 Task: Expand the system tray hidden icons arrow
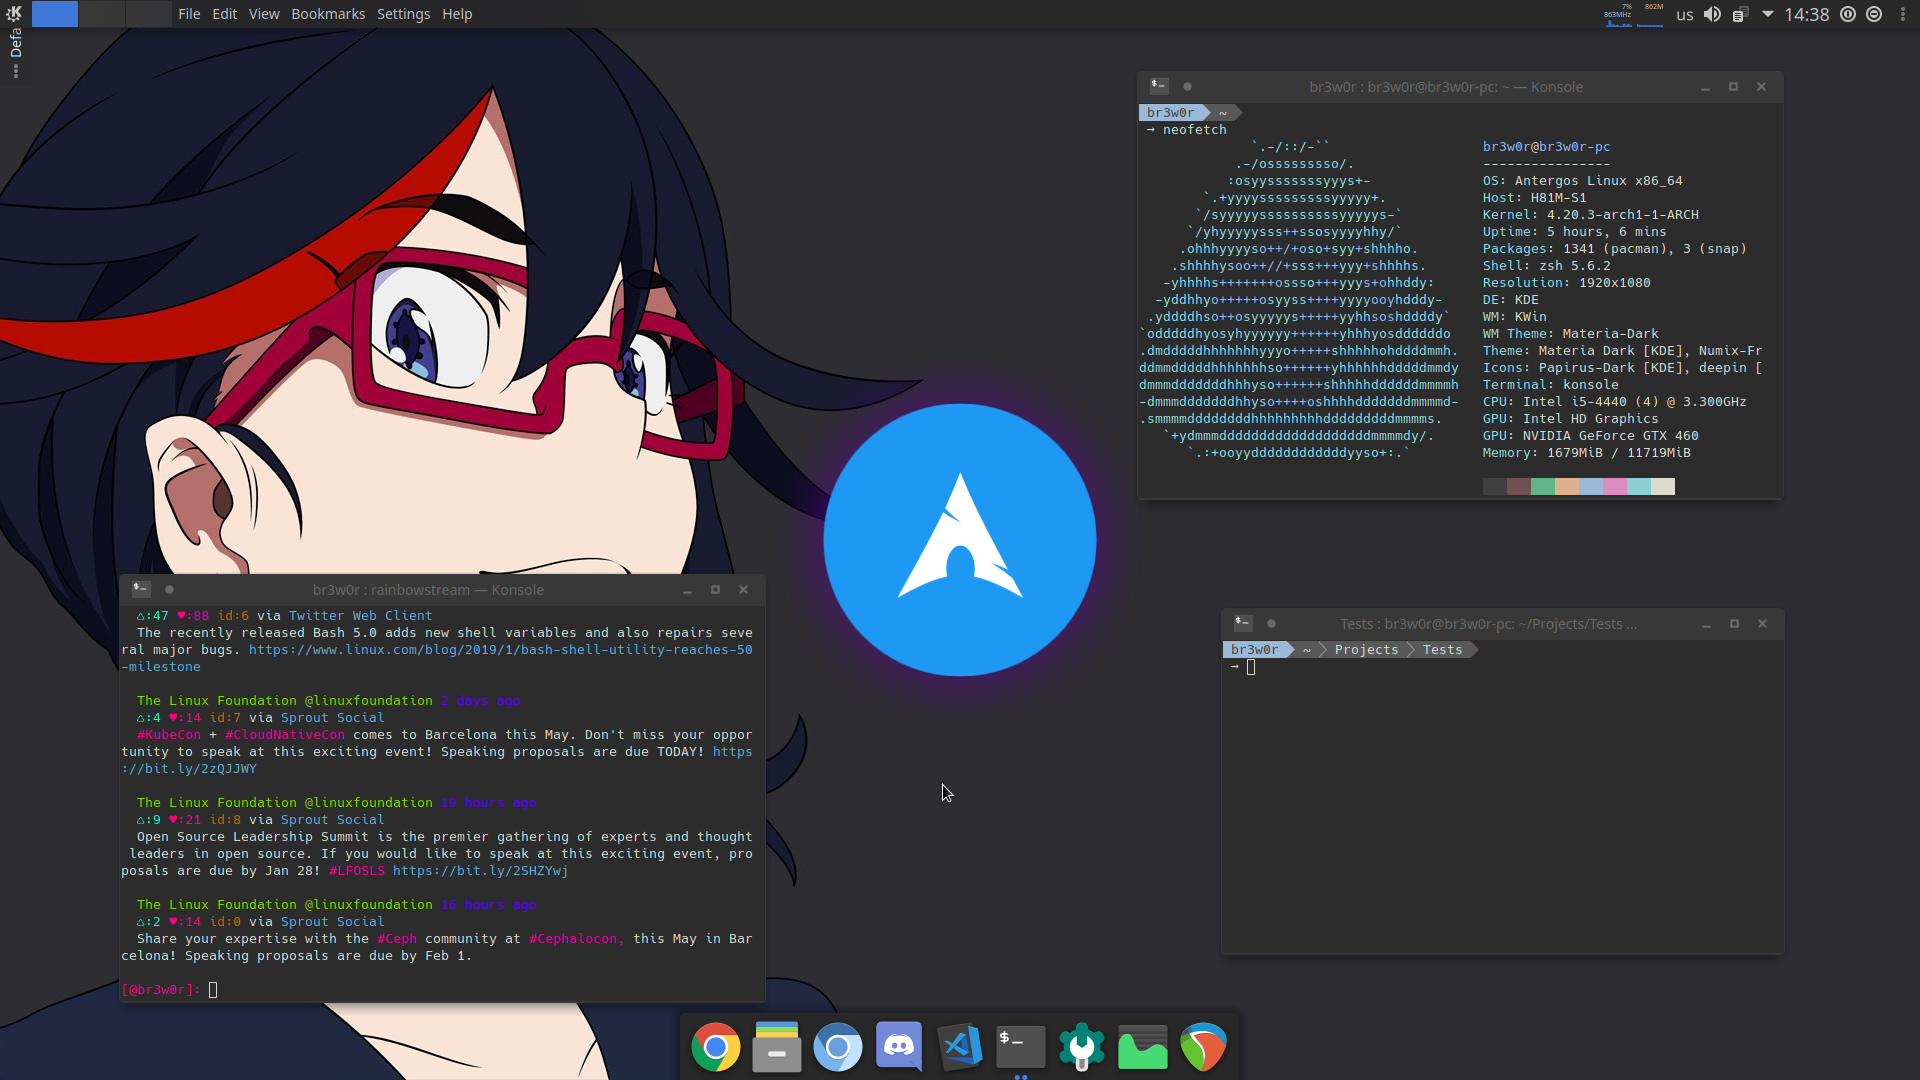click(x=1767, y=14)
